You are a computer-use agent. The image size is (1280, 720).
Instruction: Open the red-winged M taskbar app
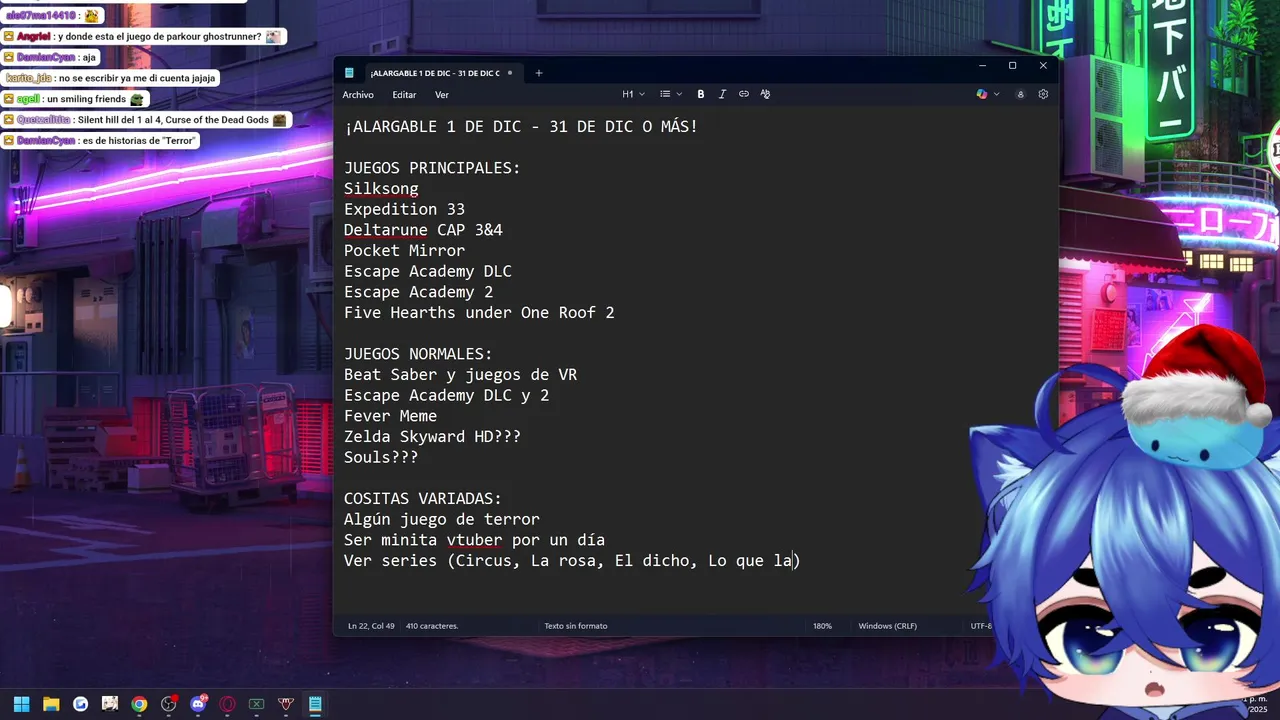click(x=286, y=704)
